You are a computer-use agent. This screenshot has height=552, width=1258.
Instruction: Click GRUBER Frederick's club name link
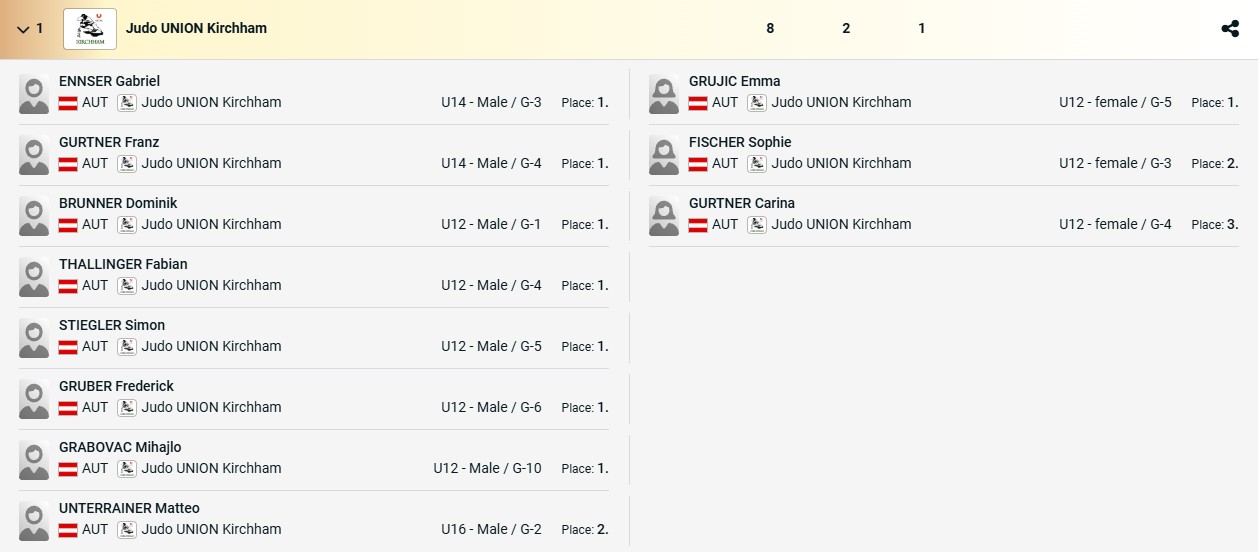(211, 407)
